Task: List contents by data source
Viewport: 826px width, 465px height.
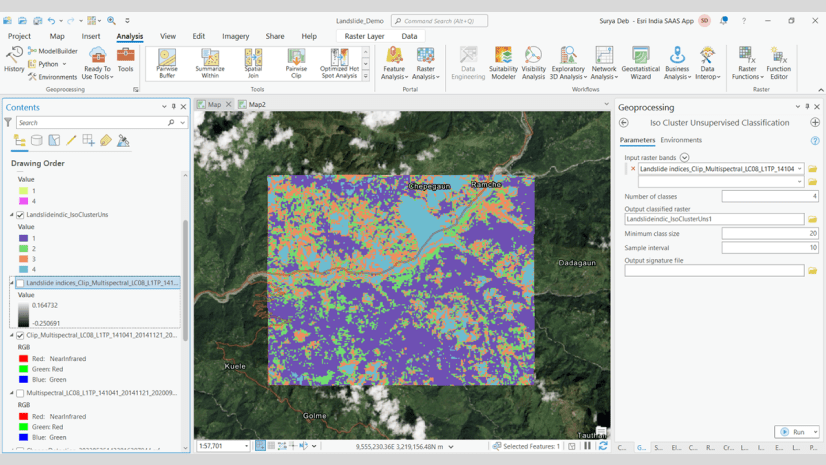Action: [36, 141]
